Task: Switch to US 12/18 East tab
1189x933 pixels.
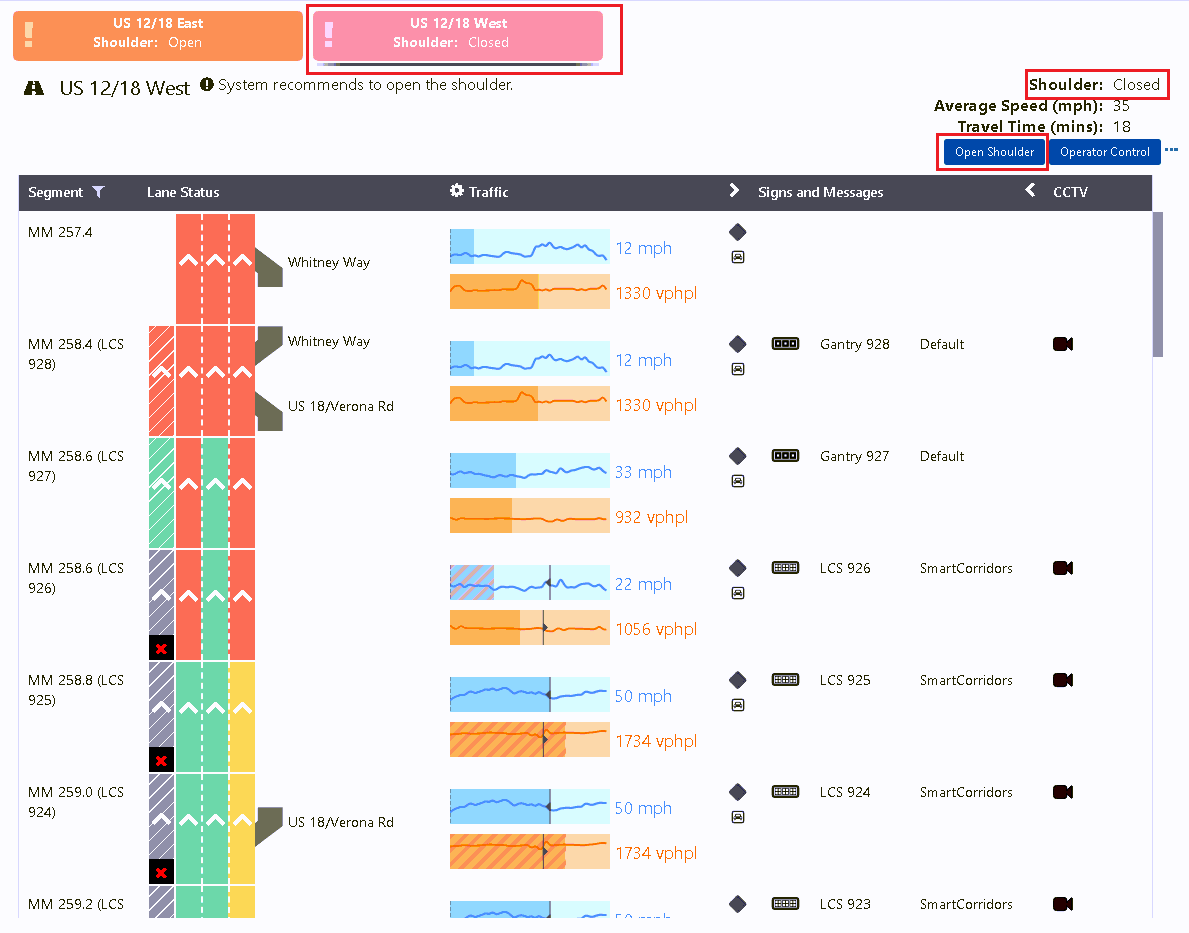Action: [x=158, y=35]
